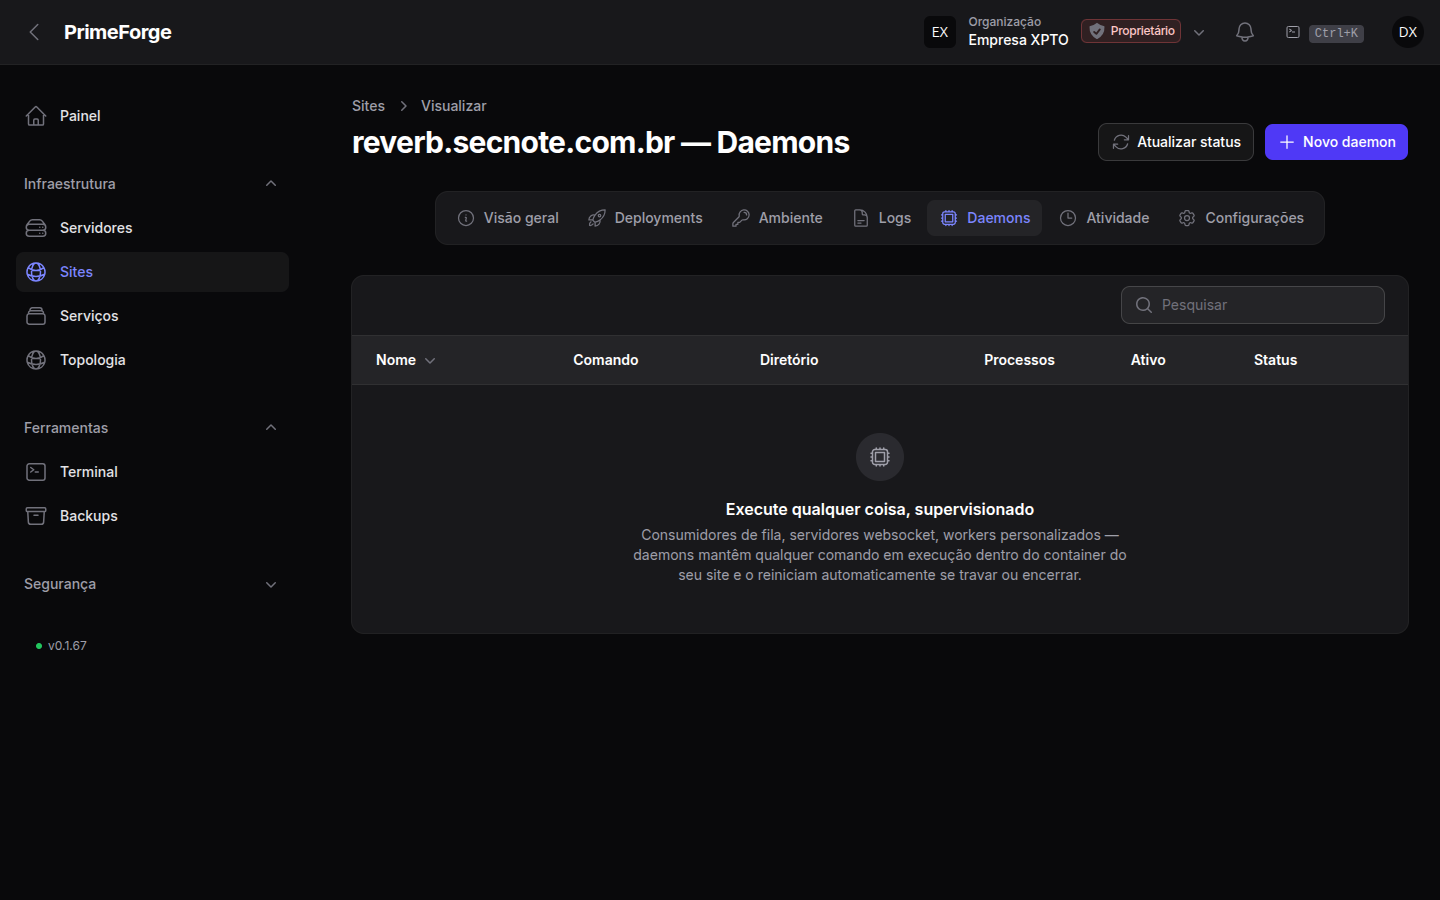Image resolution: width=1440 pixels, height=900 pixels.
Task: Click the Status column header
Action: coord(1275,360)
